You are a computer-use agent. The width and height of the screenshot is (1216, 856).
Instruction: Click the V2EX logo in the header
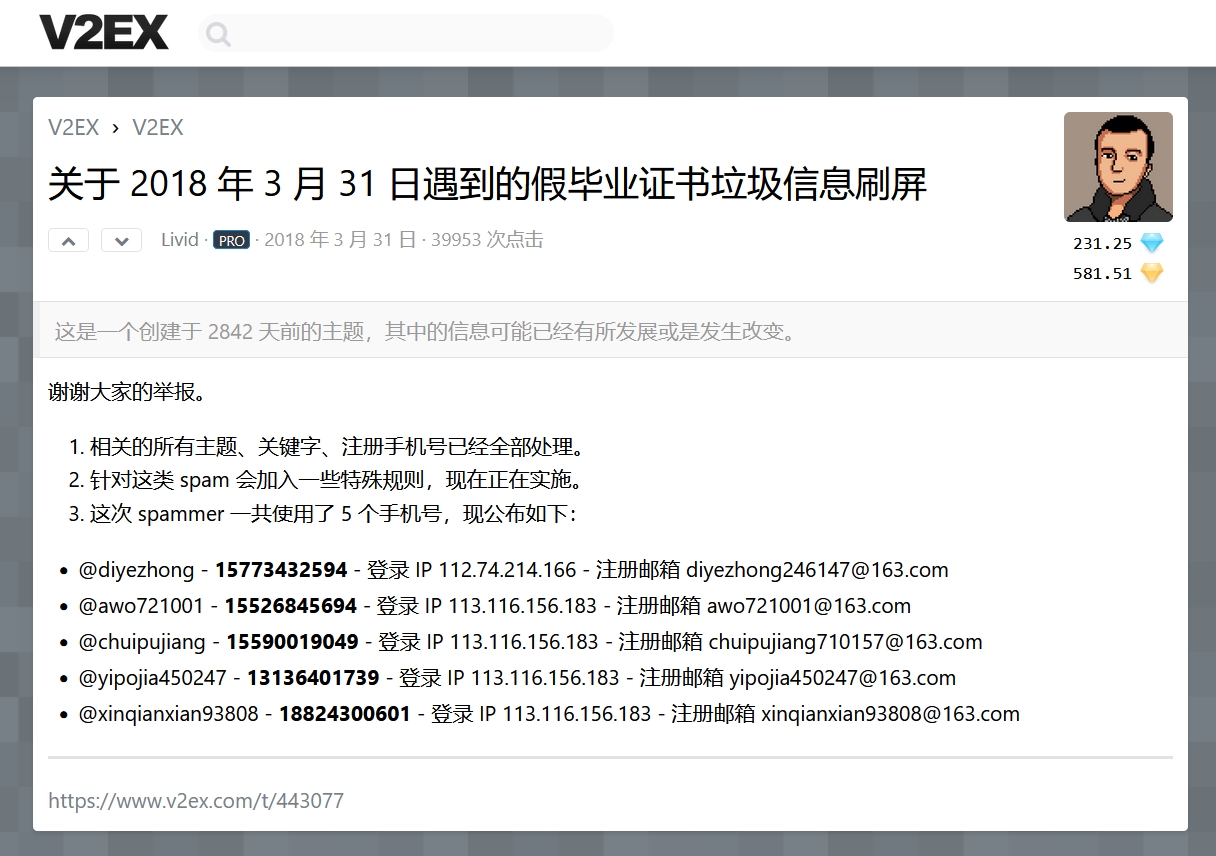(x=104, y=32)
